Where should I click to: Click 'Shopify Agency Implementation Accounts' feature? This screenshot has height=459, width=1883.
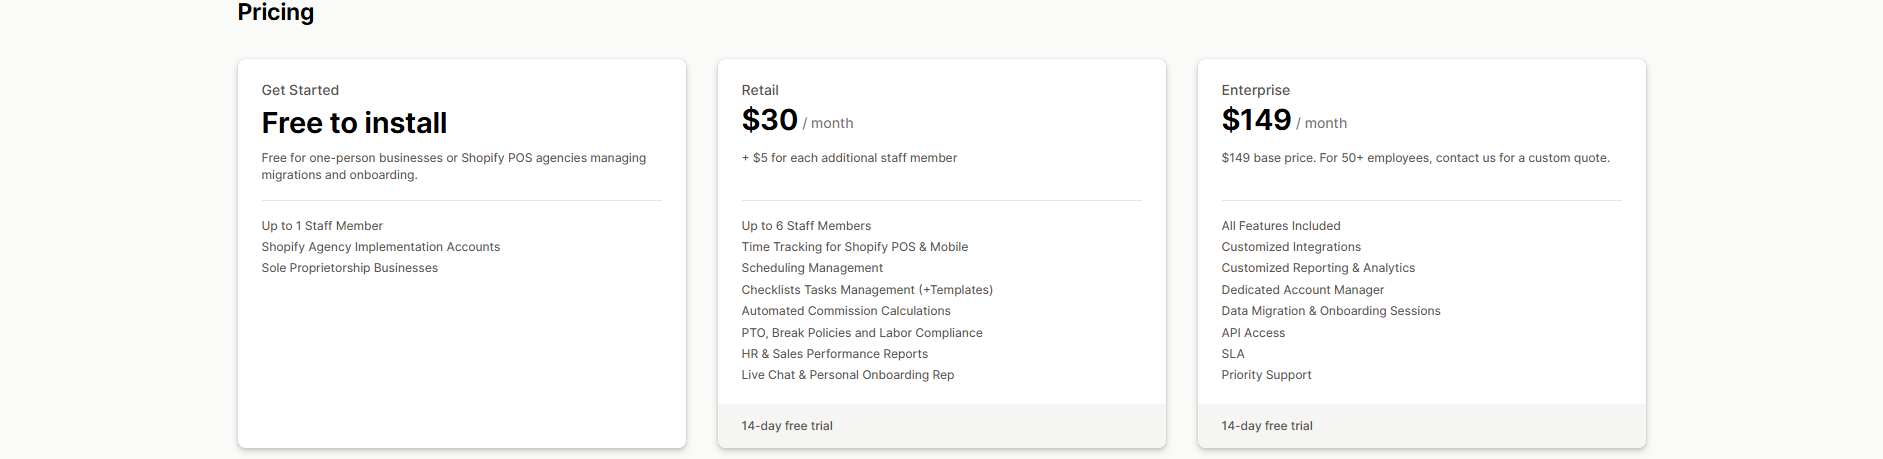point(381,247)
